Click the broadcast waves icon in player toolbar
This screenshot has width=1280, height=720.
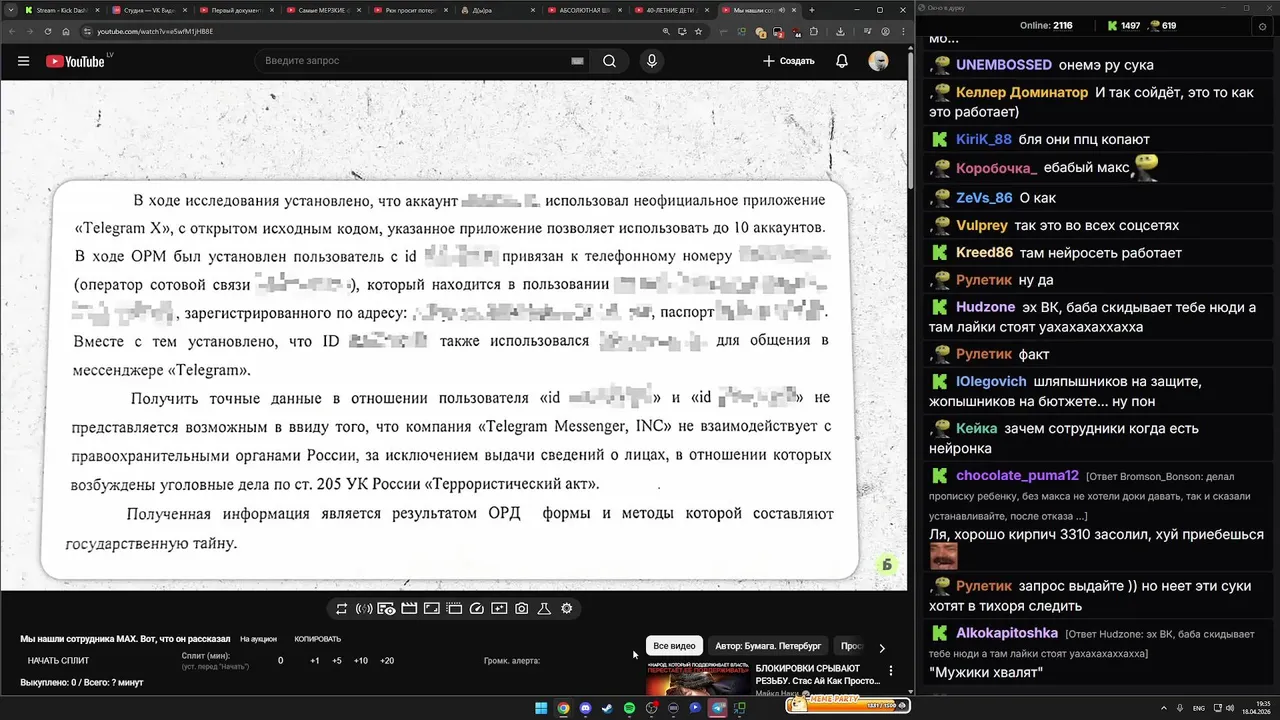click(364, 608)
